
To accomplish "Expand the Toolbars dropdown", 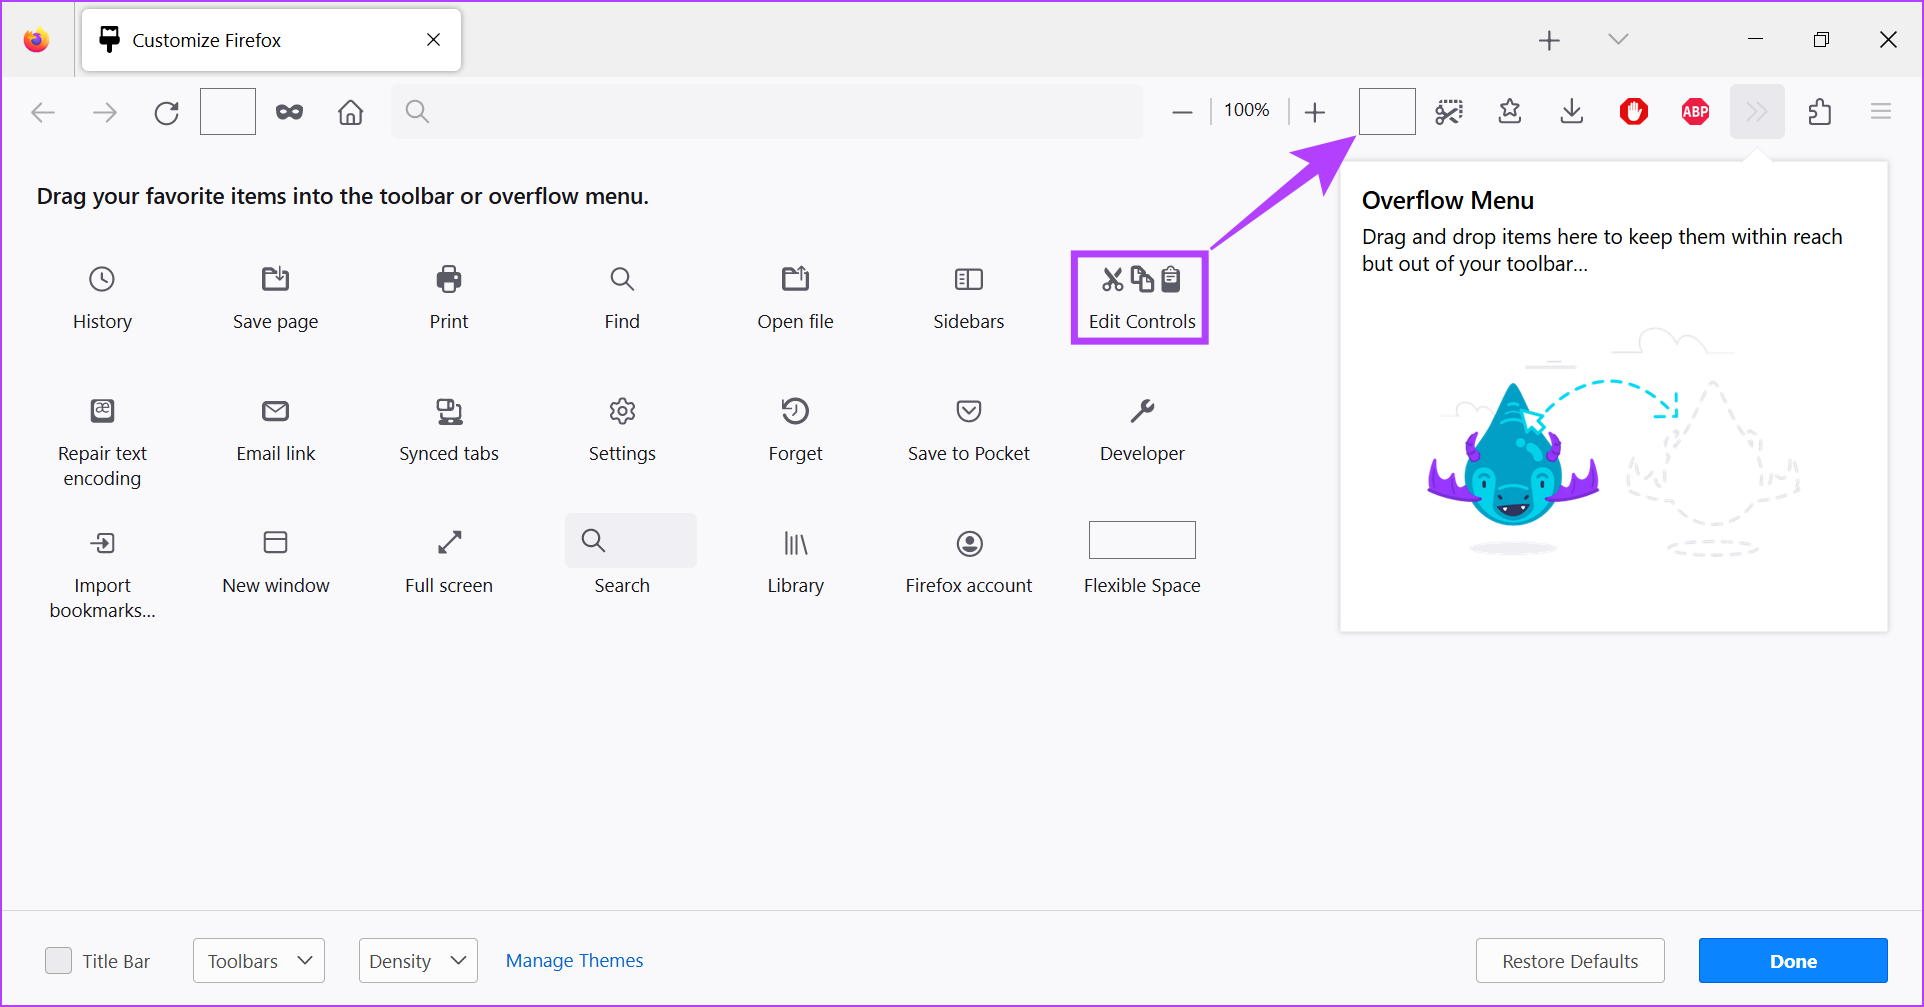I will 259,961.
